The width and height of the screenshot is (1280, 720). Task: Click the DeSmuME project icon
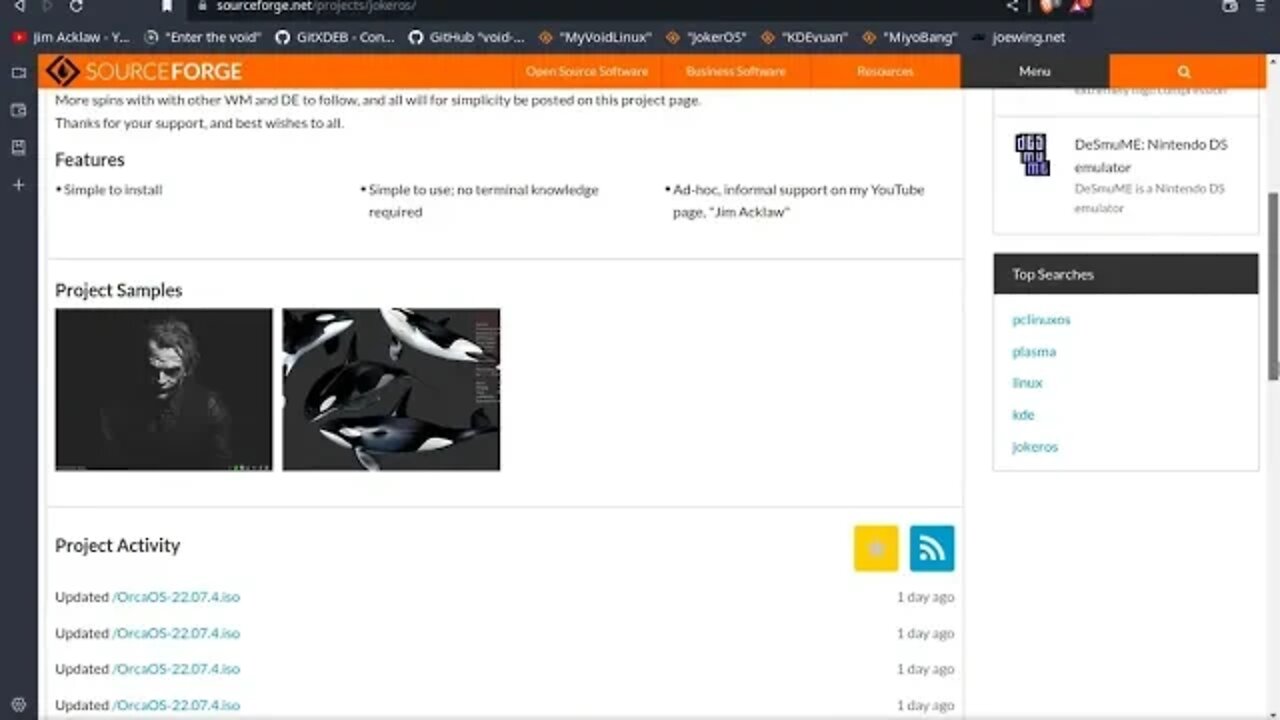click(x=1032, y=155)
